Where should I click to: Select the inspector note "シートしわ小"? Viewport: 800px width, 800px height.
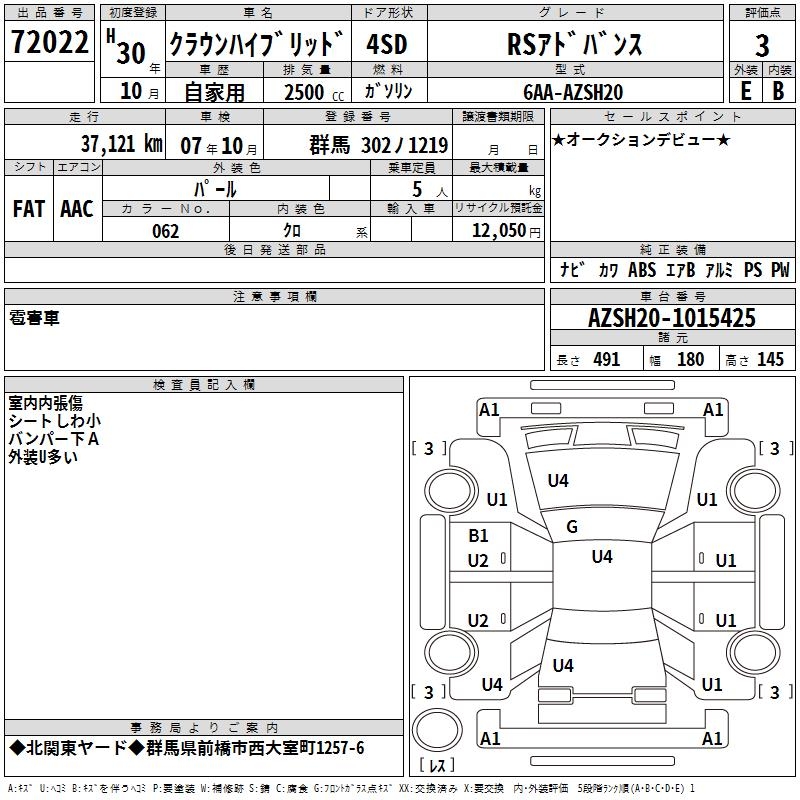[55, 421]
